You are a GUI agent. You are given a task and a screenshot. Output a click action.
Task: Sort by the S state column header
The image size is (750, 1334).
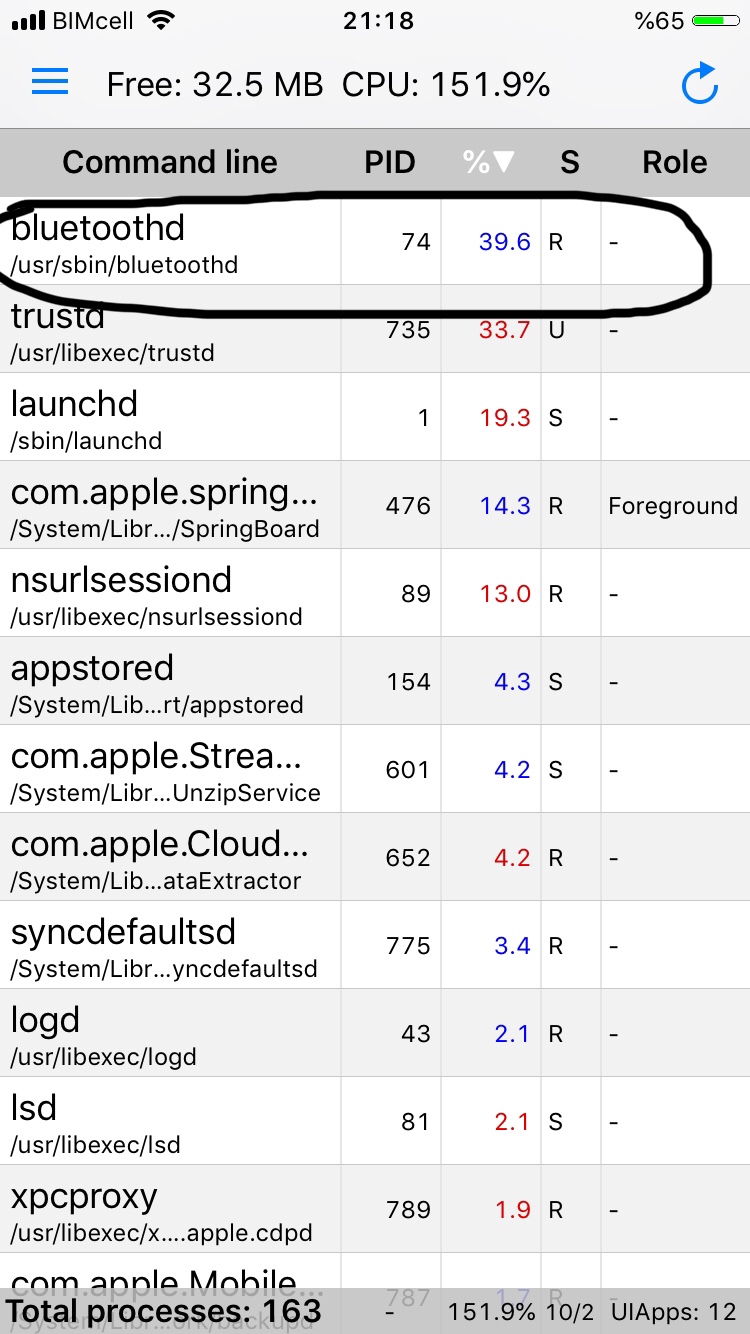pyautogui.click(x=570, y=162)
